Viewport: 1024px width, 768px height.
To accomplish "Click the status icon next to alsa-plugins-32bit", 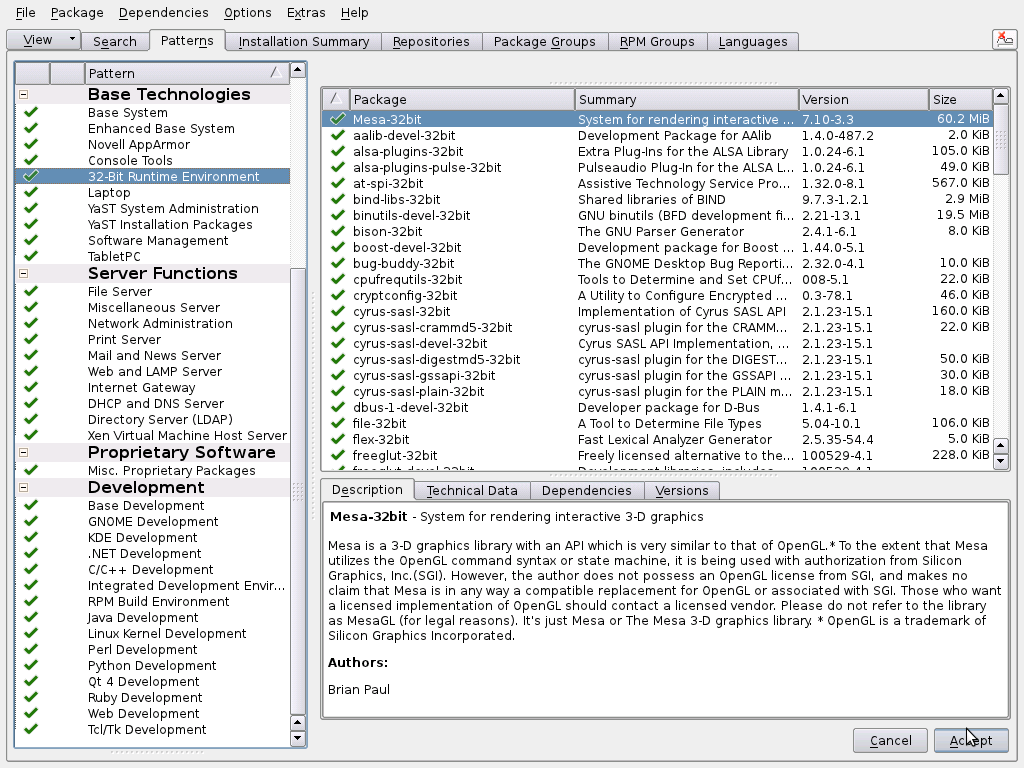I will click(x=337, y=151).
